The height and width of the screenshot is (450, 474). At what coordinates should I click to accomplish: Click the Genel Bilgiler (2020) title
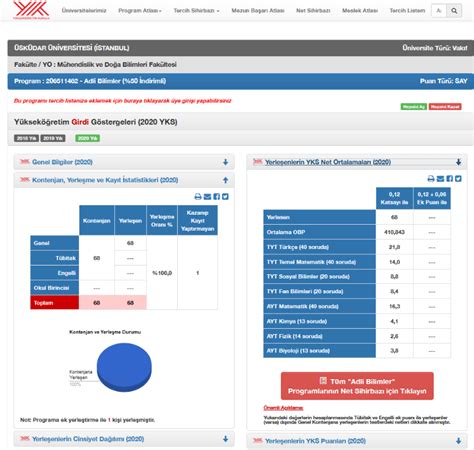click(x=62, y=162)
